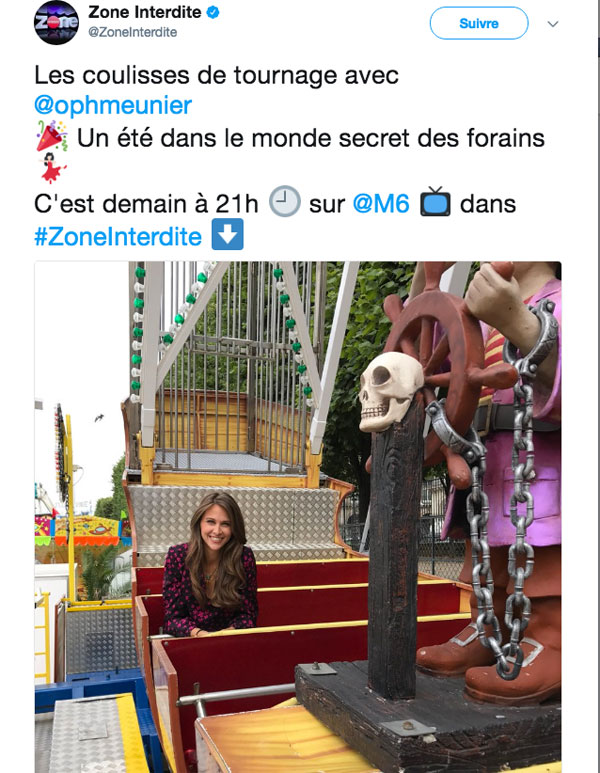Open the Zone Interdite display name

pyautogui.click(x=145, y=12)
